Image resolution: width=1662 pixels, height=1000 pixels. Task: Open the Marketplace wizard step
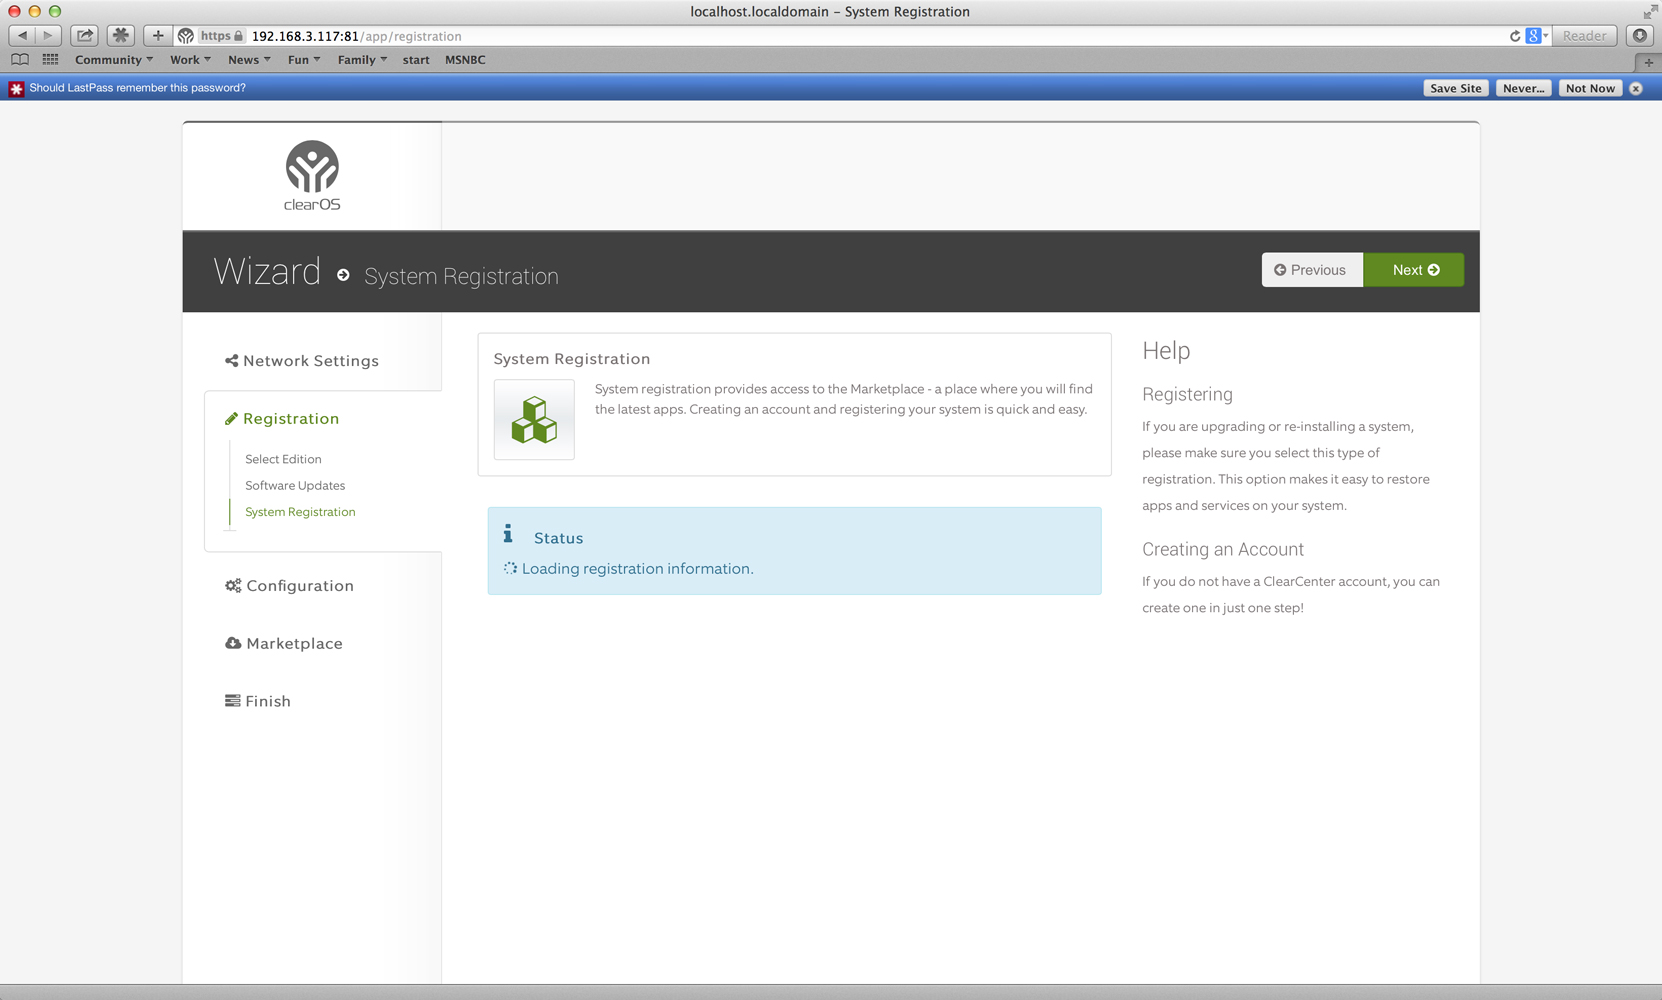pyautogui.click(x=284, y=644)
